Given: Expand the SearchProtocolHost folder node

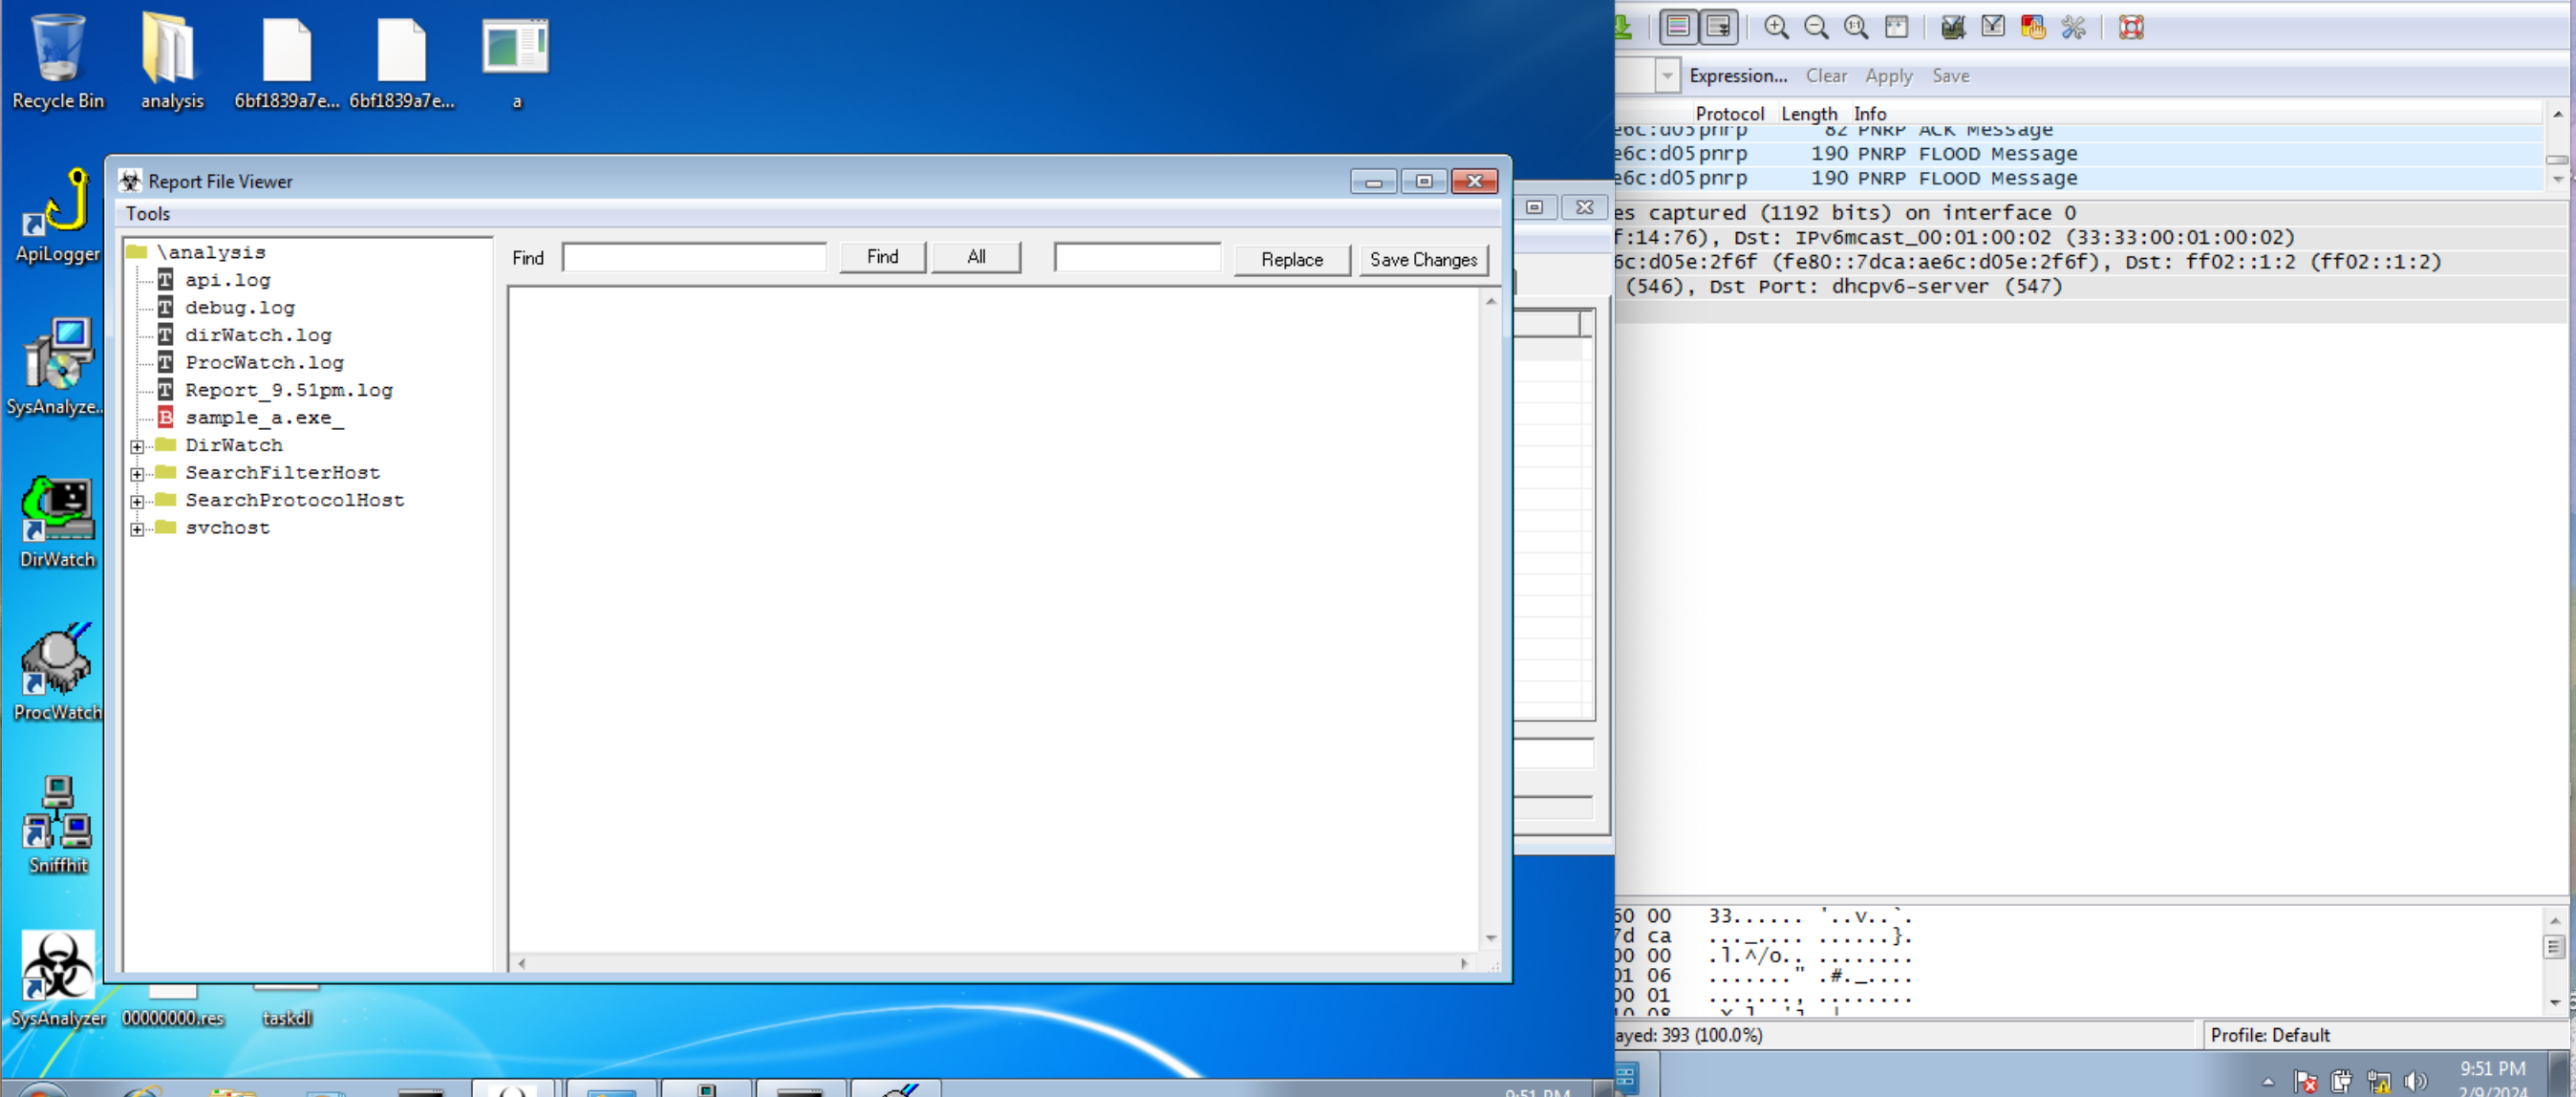Looking at the screenshot, I should click(137, 502).
